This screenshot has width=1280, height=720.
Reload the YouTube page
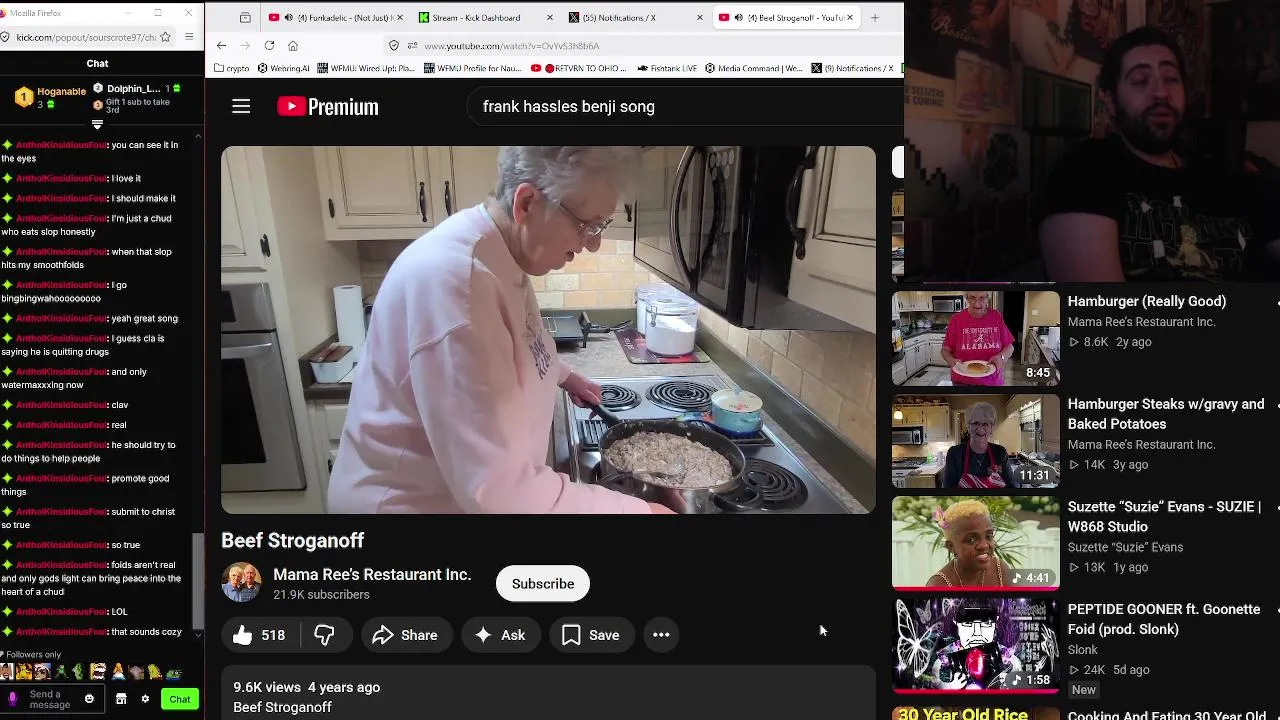pyautogui.click(x=269, y=45)
